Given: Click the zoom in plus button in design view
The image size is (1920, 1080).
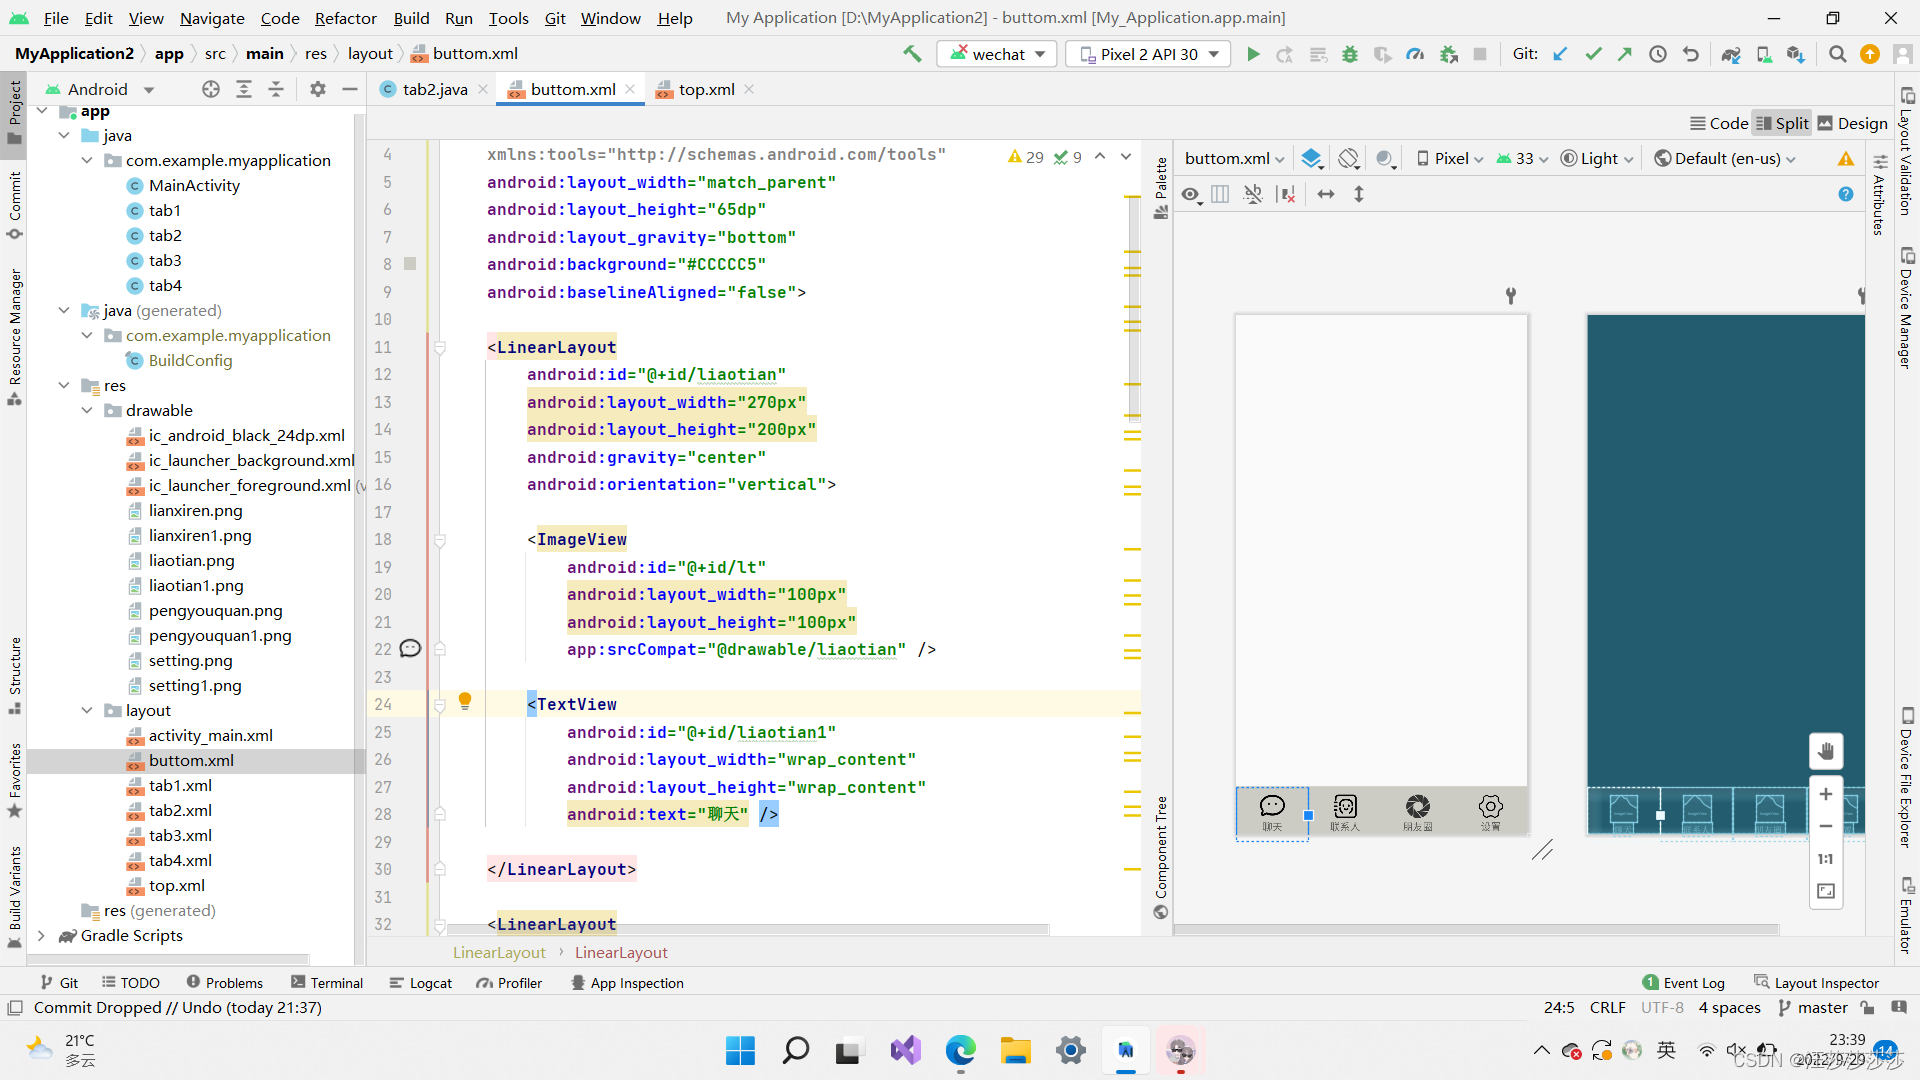Looking at the screenshot, I should click(x=1826, y=794).
